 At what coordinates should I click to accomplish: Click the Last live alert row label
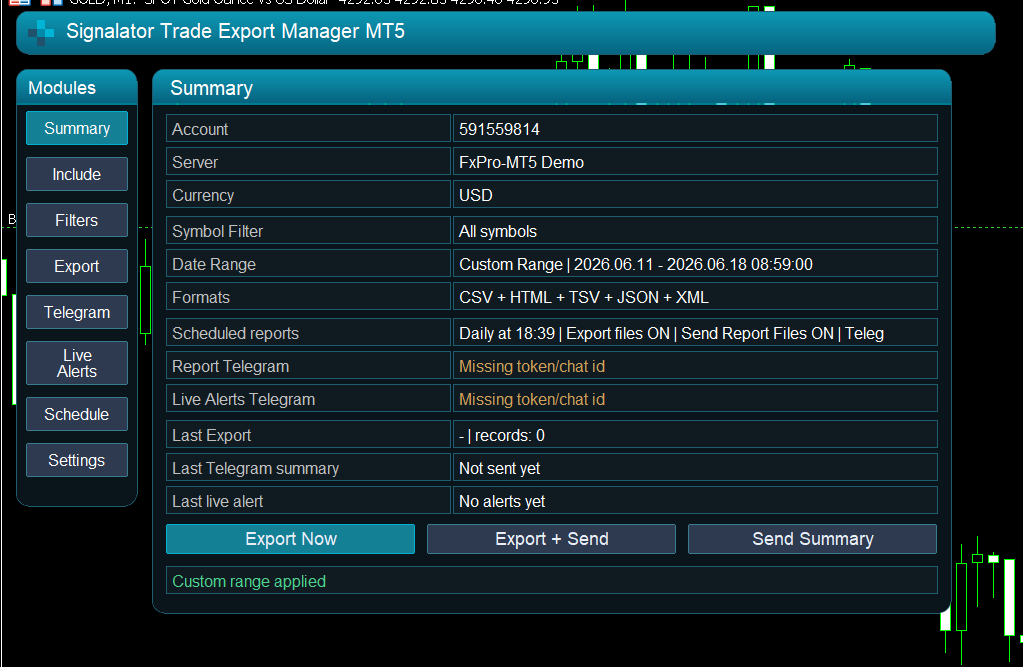309,501
